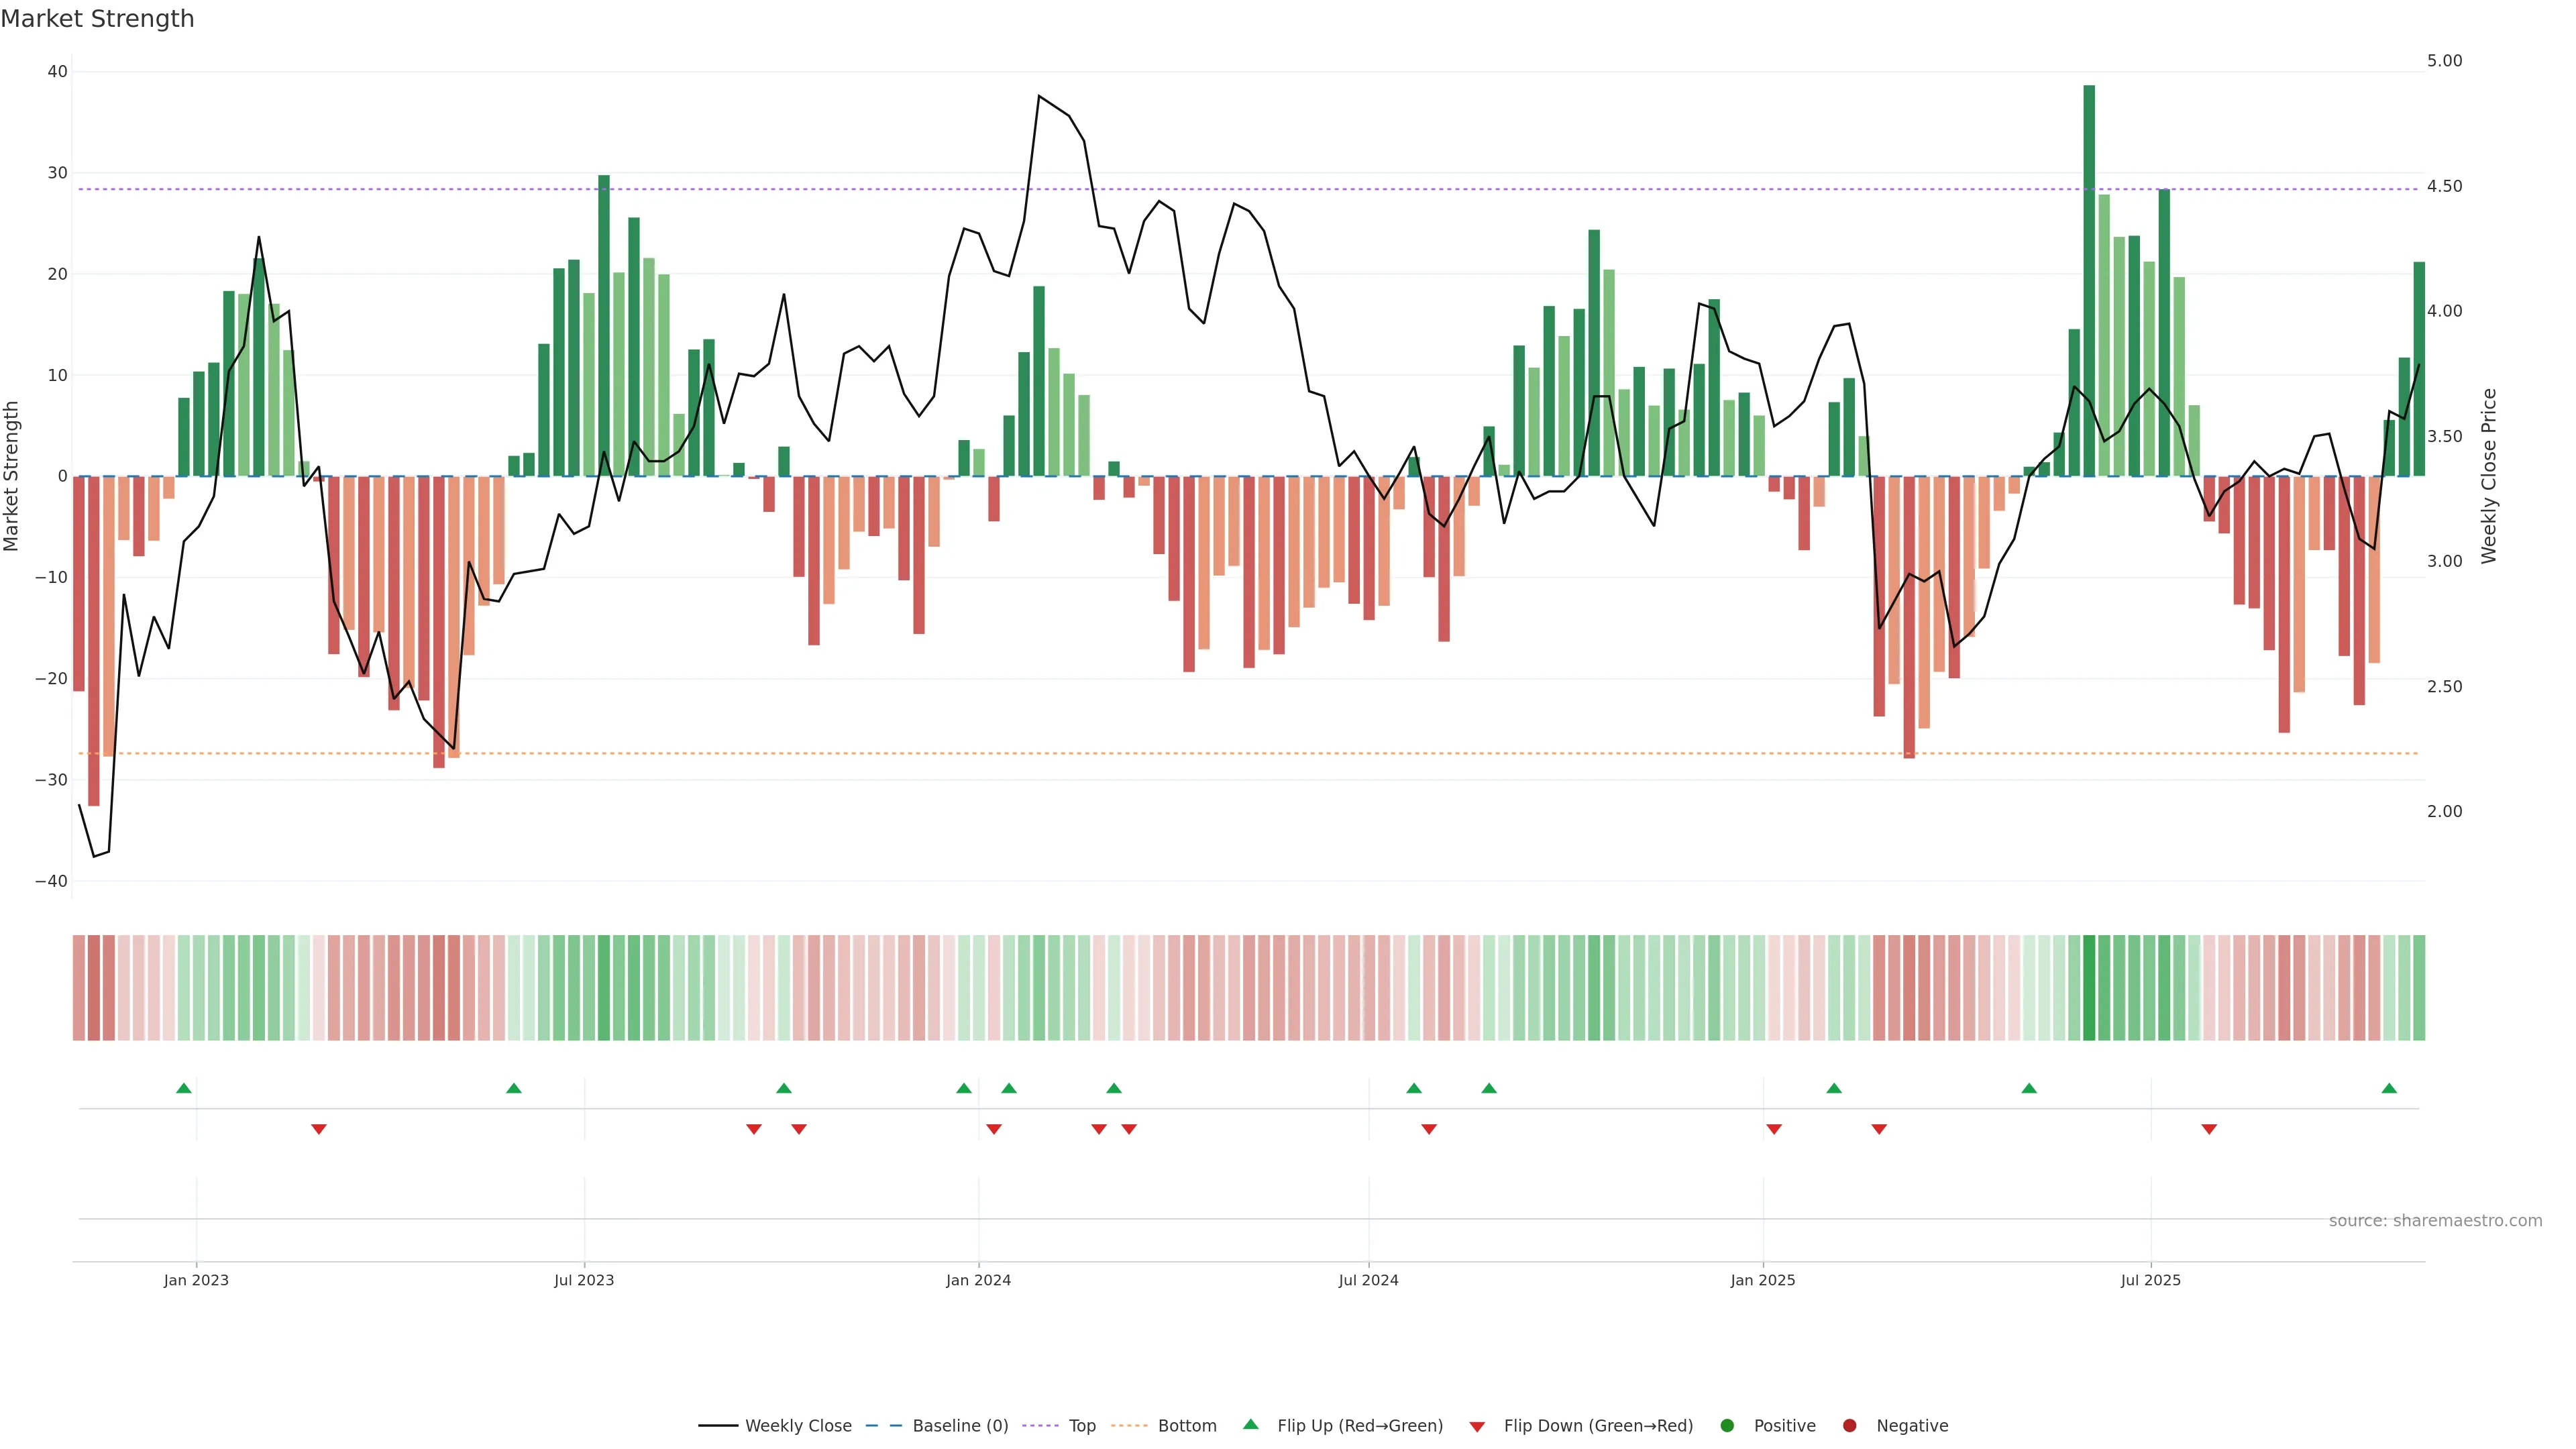
Task: Click the Market Strength chart title
Action: [97, 19]
